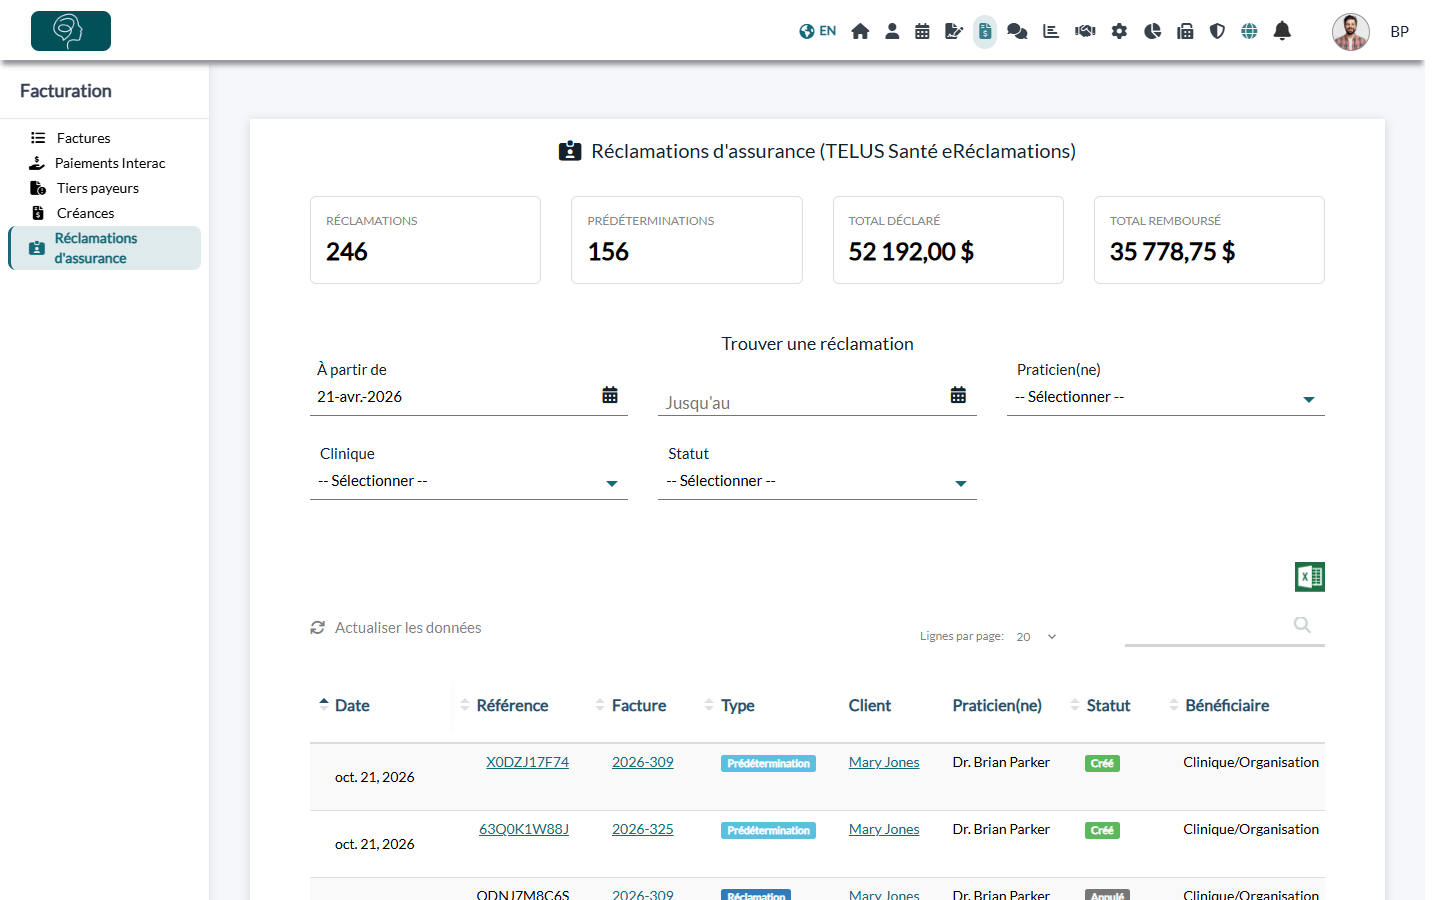
Task: Open Factures in the sidebar
Action: click(x=83, y=138)
